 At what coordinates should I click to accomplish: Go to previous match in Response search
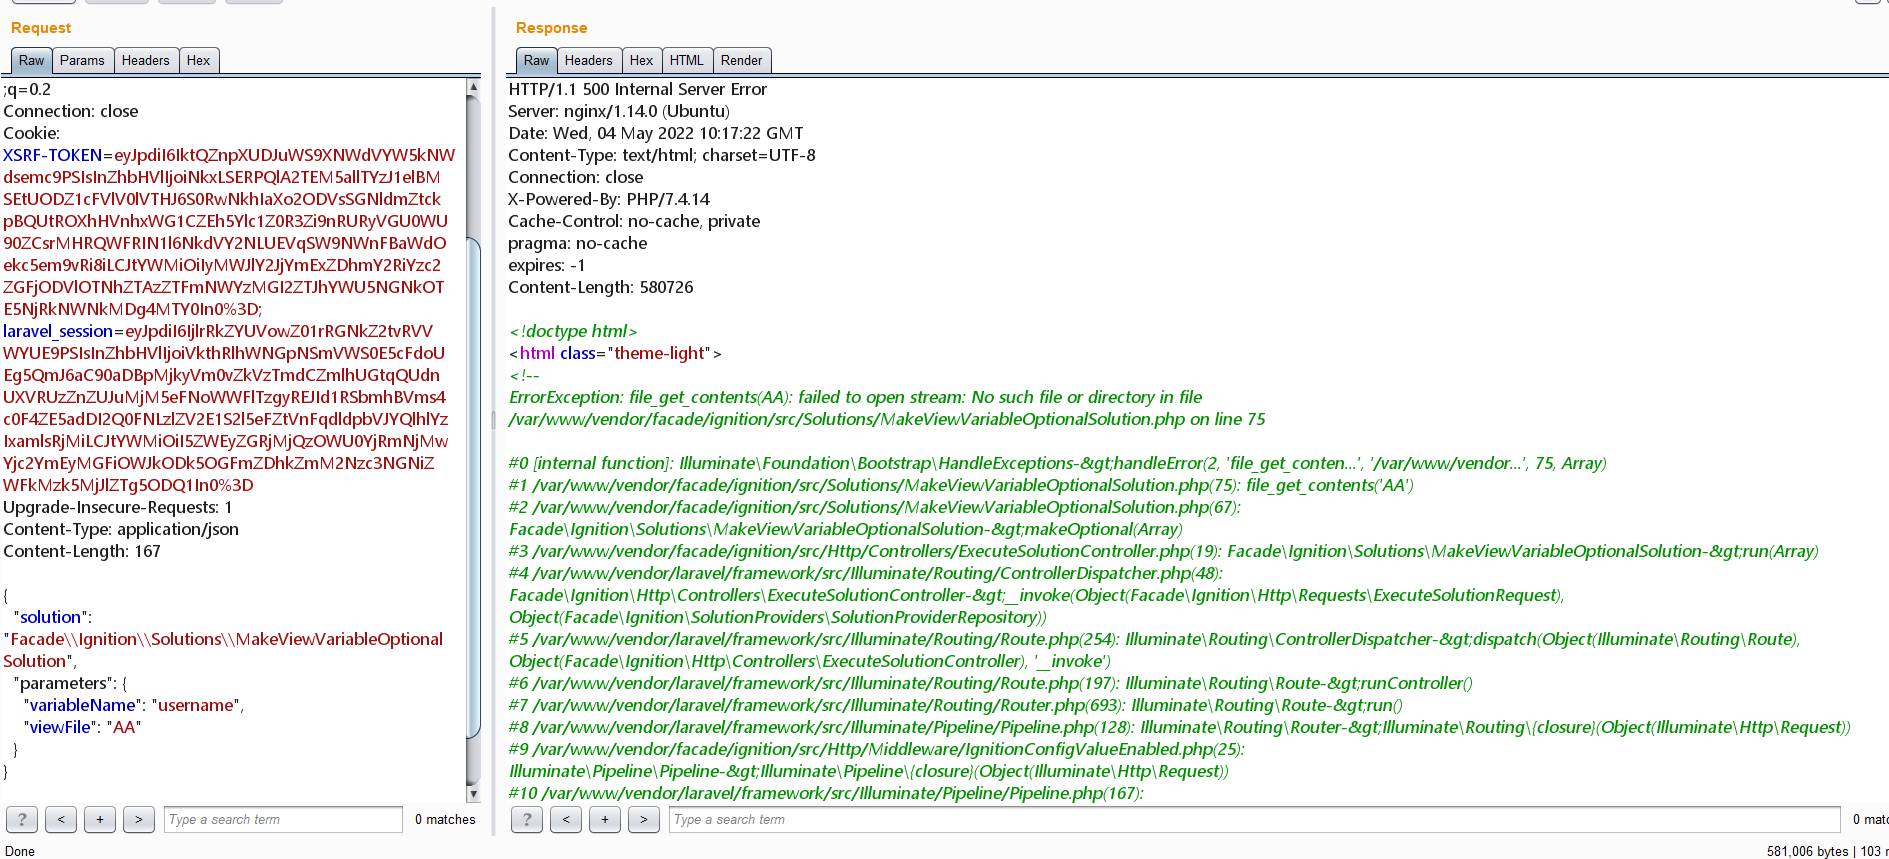pyautogui.click(x=566, y=820)
